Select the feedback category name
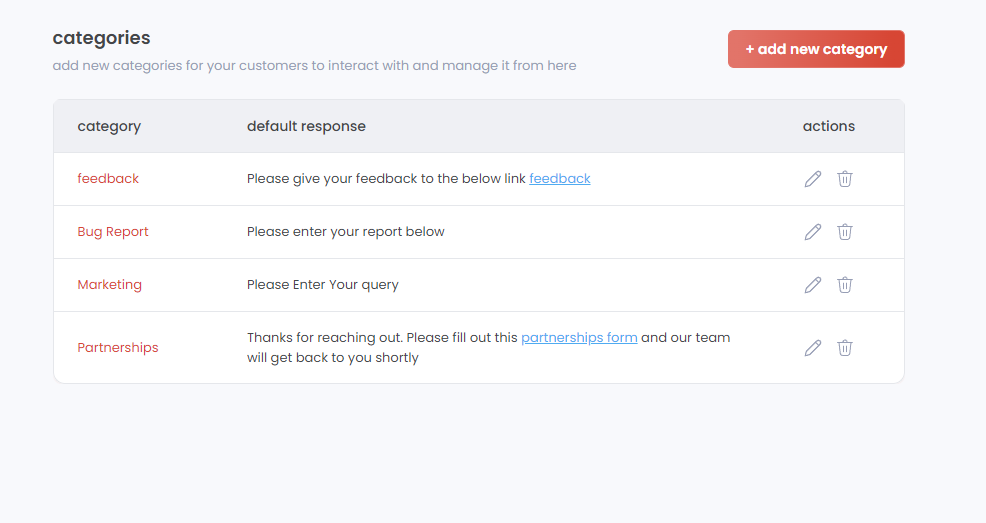This screenshot has height=523, width=986. (x=108, y=179)
